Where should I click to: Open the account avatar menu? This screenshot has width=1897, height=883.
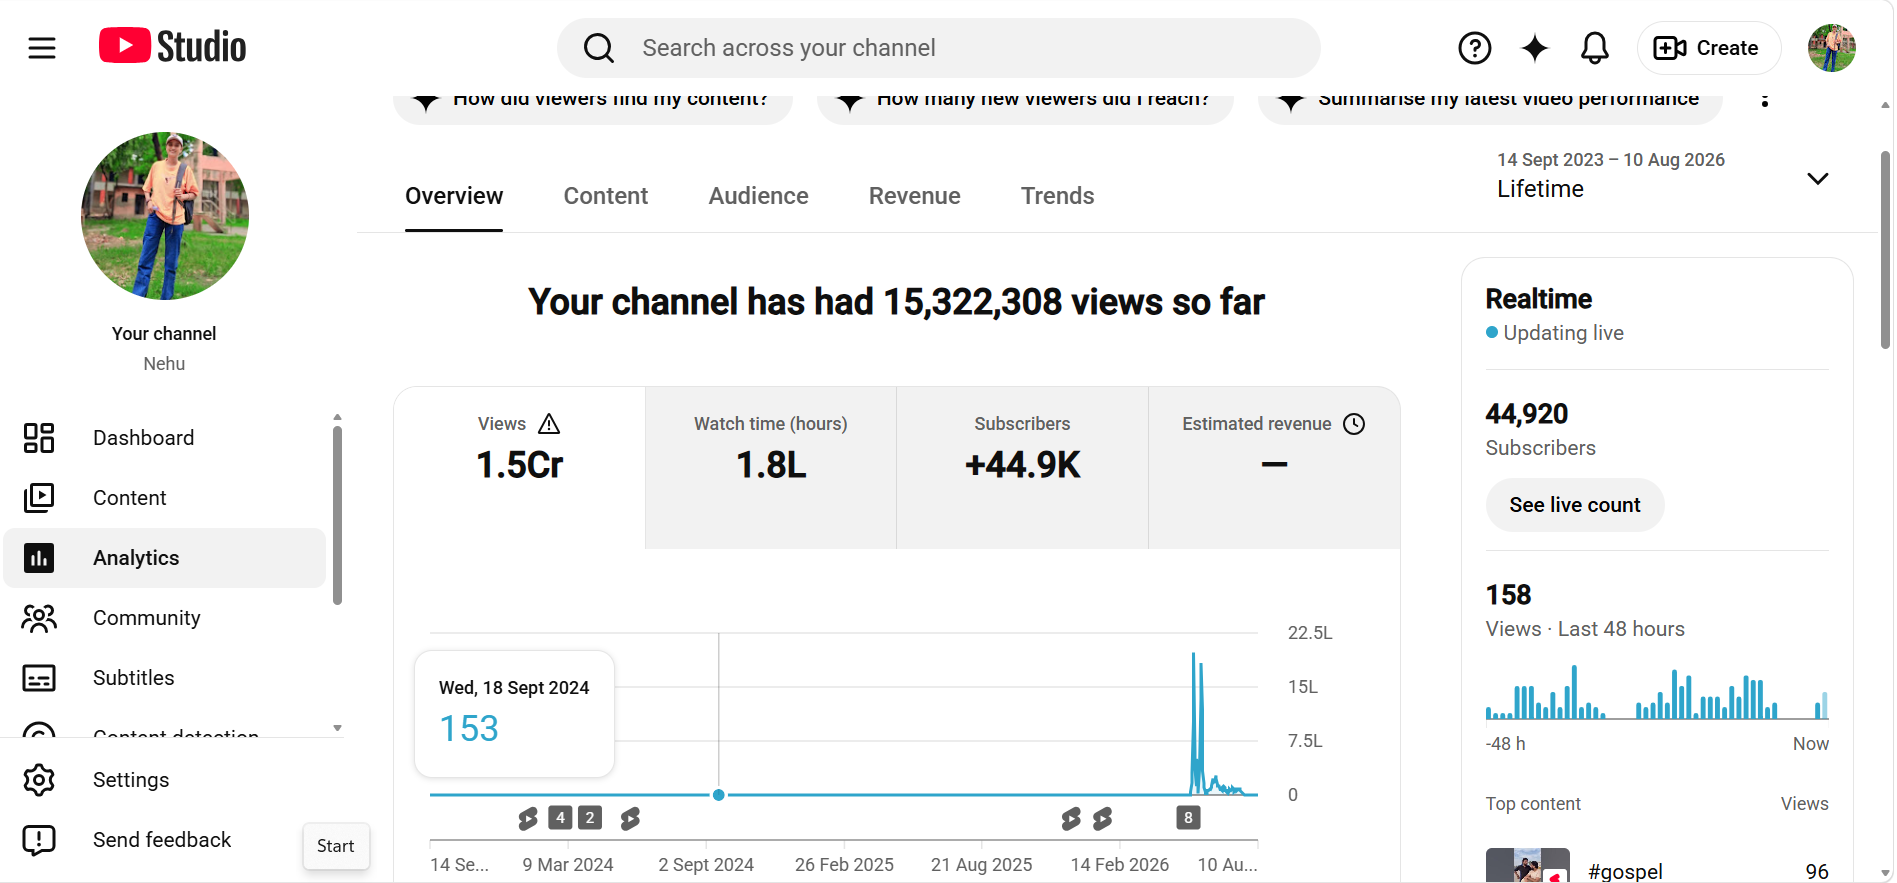pos(1832,48)
